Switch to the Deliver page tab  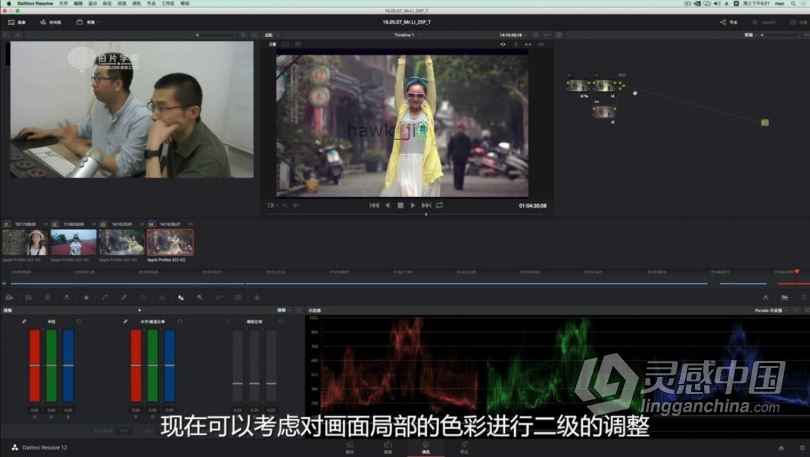click(x=464, y=447)
